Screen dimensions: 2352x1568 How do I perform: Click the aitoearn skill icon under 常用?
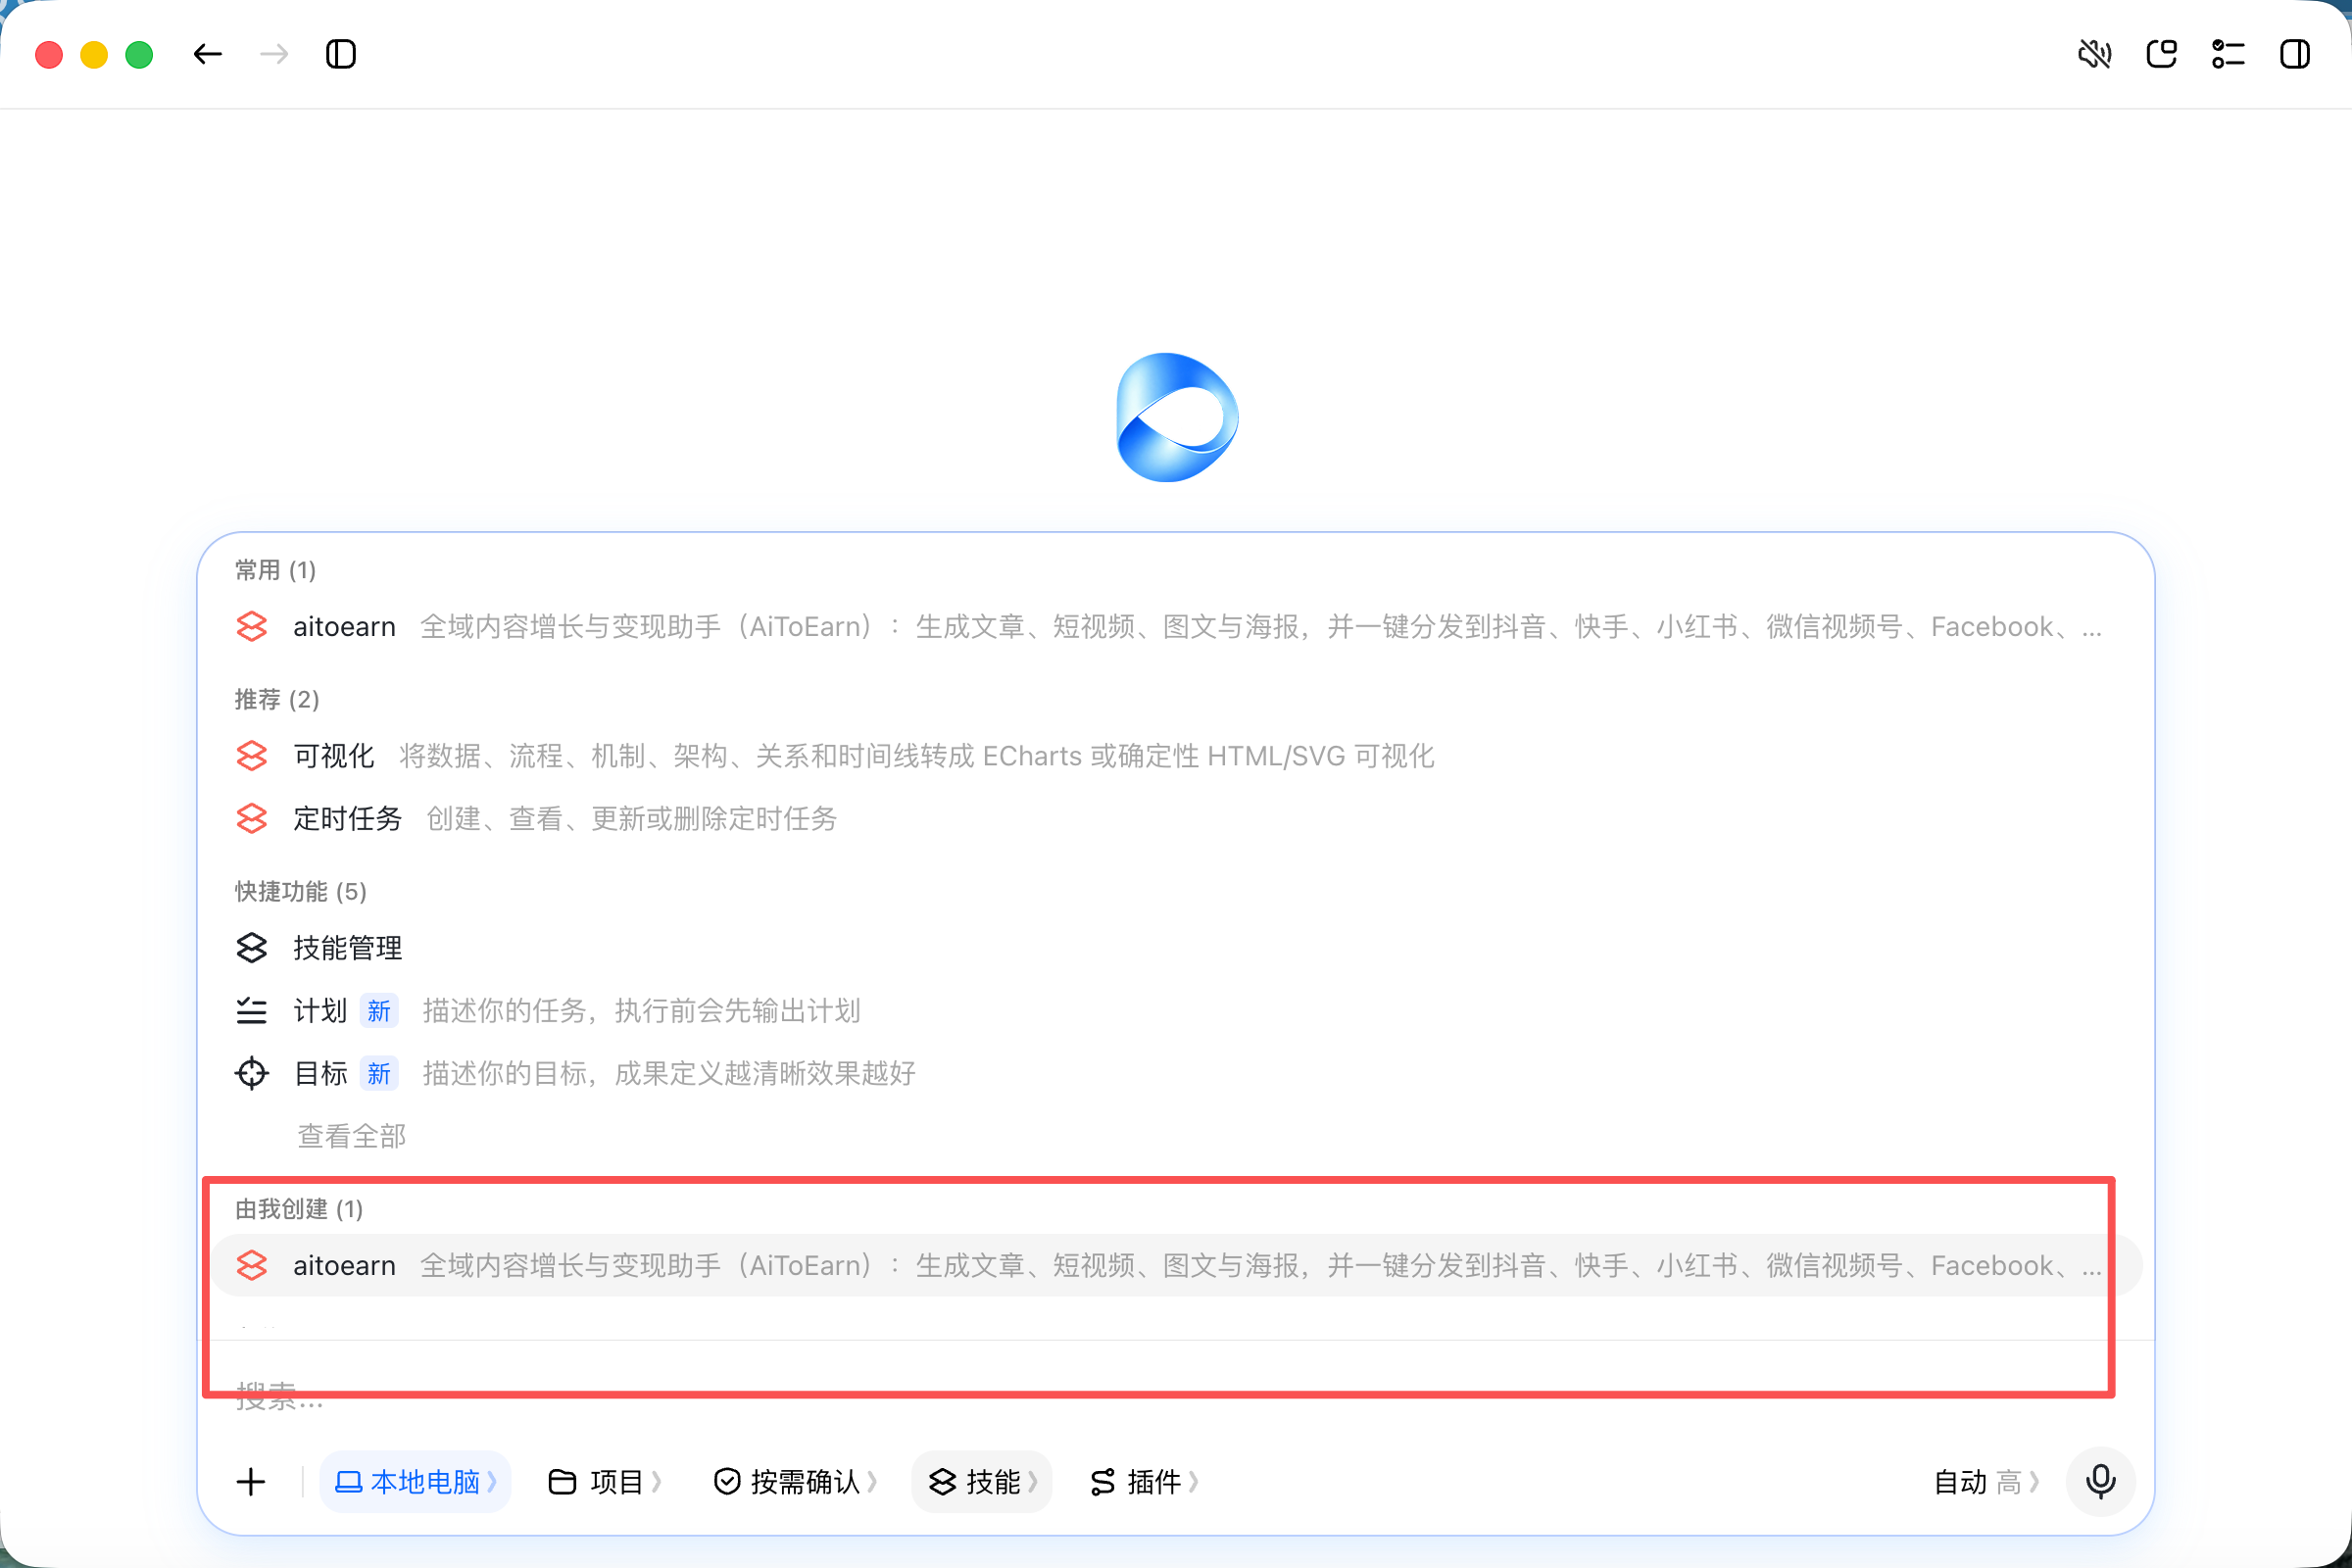252,627
